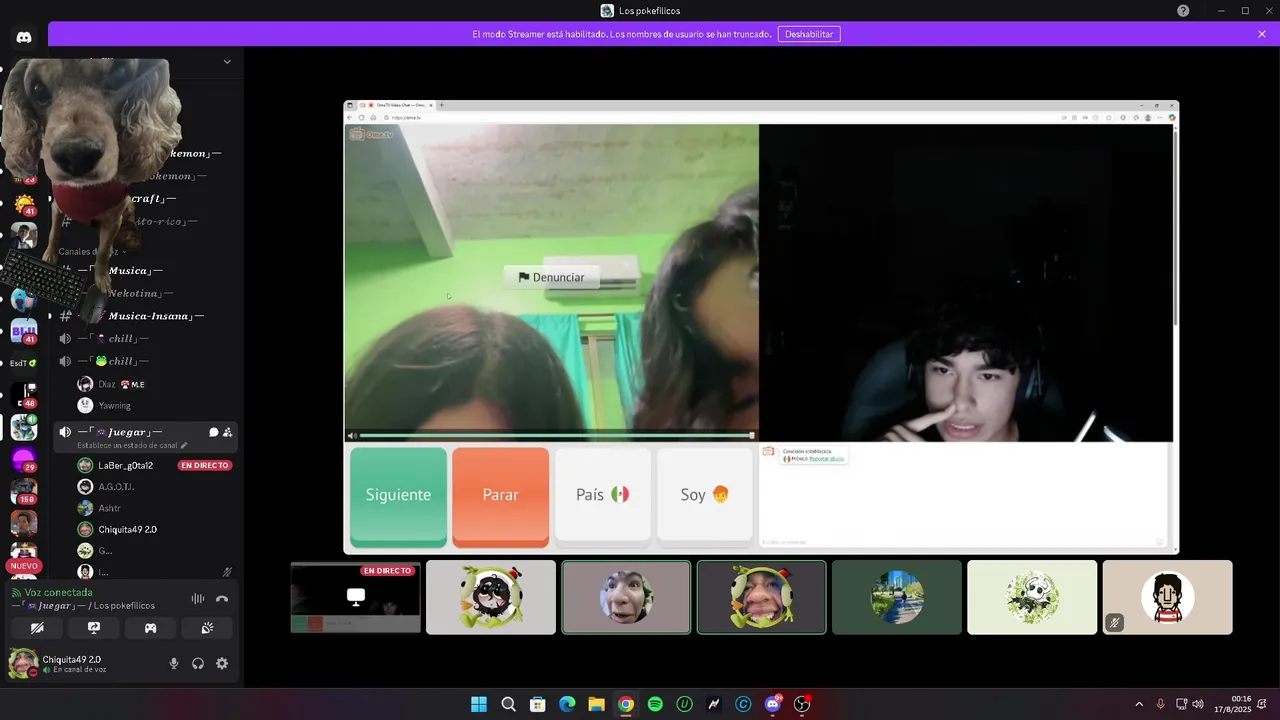Click the microphone icon in the system tray
This screenshot has width=1280, height=720.
pos(1160,704)
